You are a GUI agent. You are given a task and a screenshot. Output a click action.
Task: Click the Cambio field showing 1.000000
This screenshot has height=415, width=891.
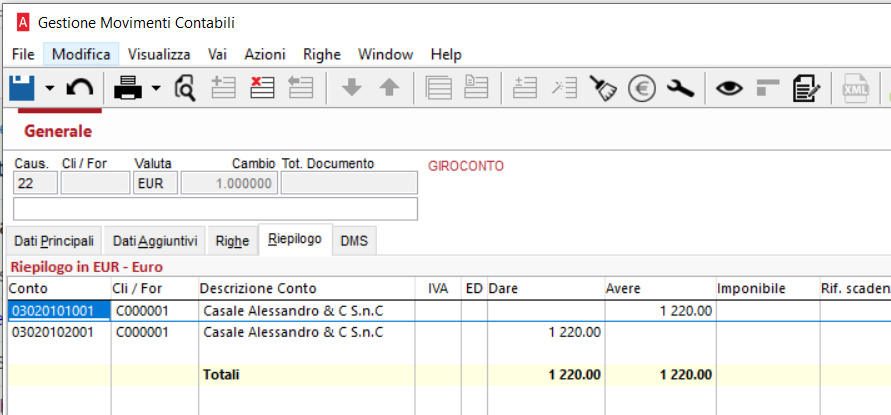click(230, 184)
